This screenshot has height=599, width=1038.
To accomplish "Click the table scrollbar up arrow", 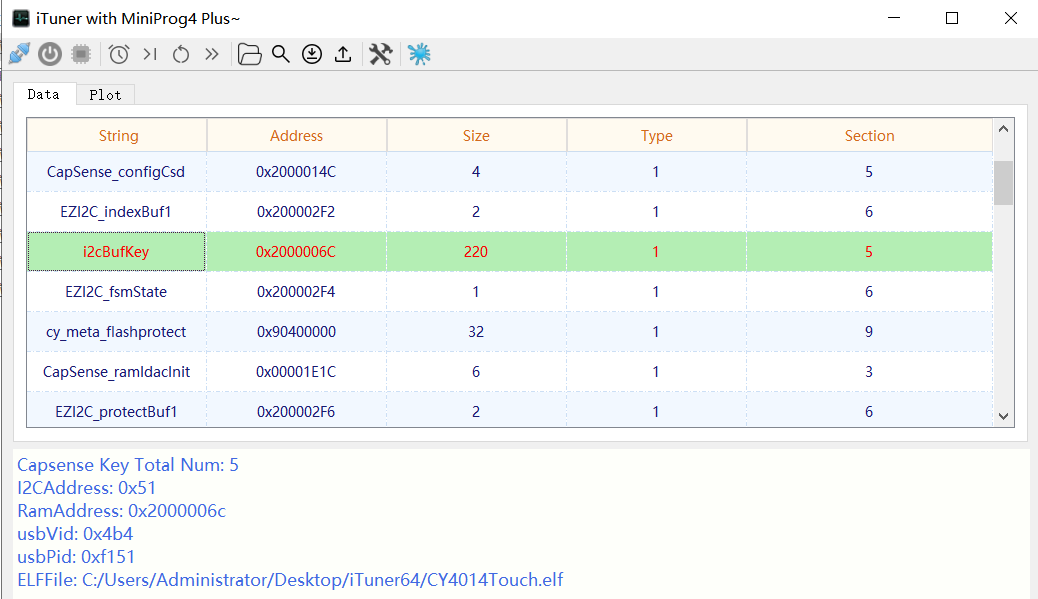I will point(1004,129).
